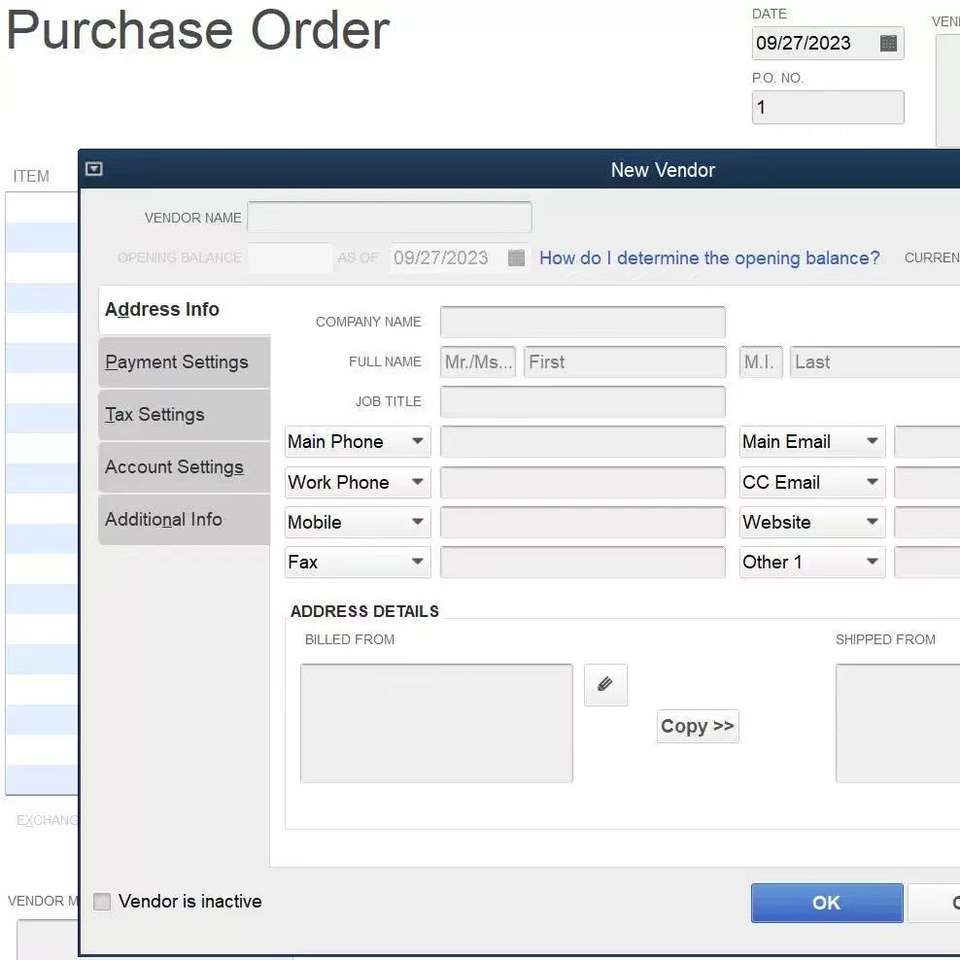Open the Purchase Order date calendar picker
The width and height of the screenshot is (960, 960).
888,43
